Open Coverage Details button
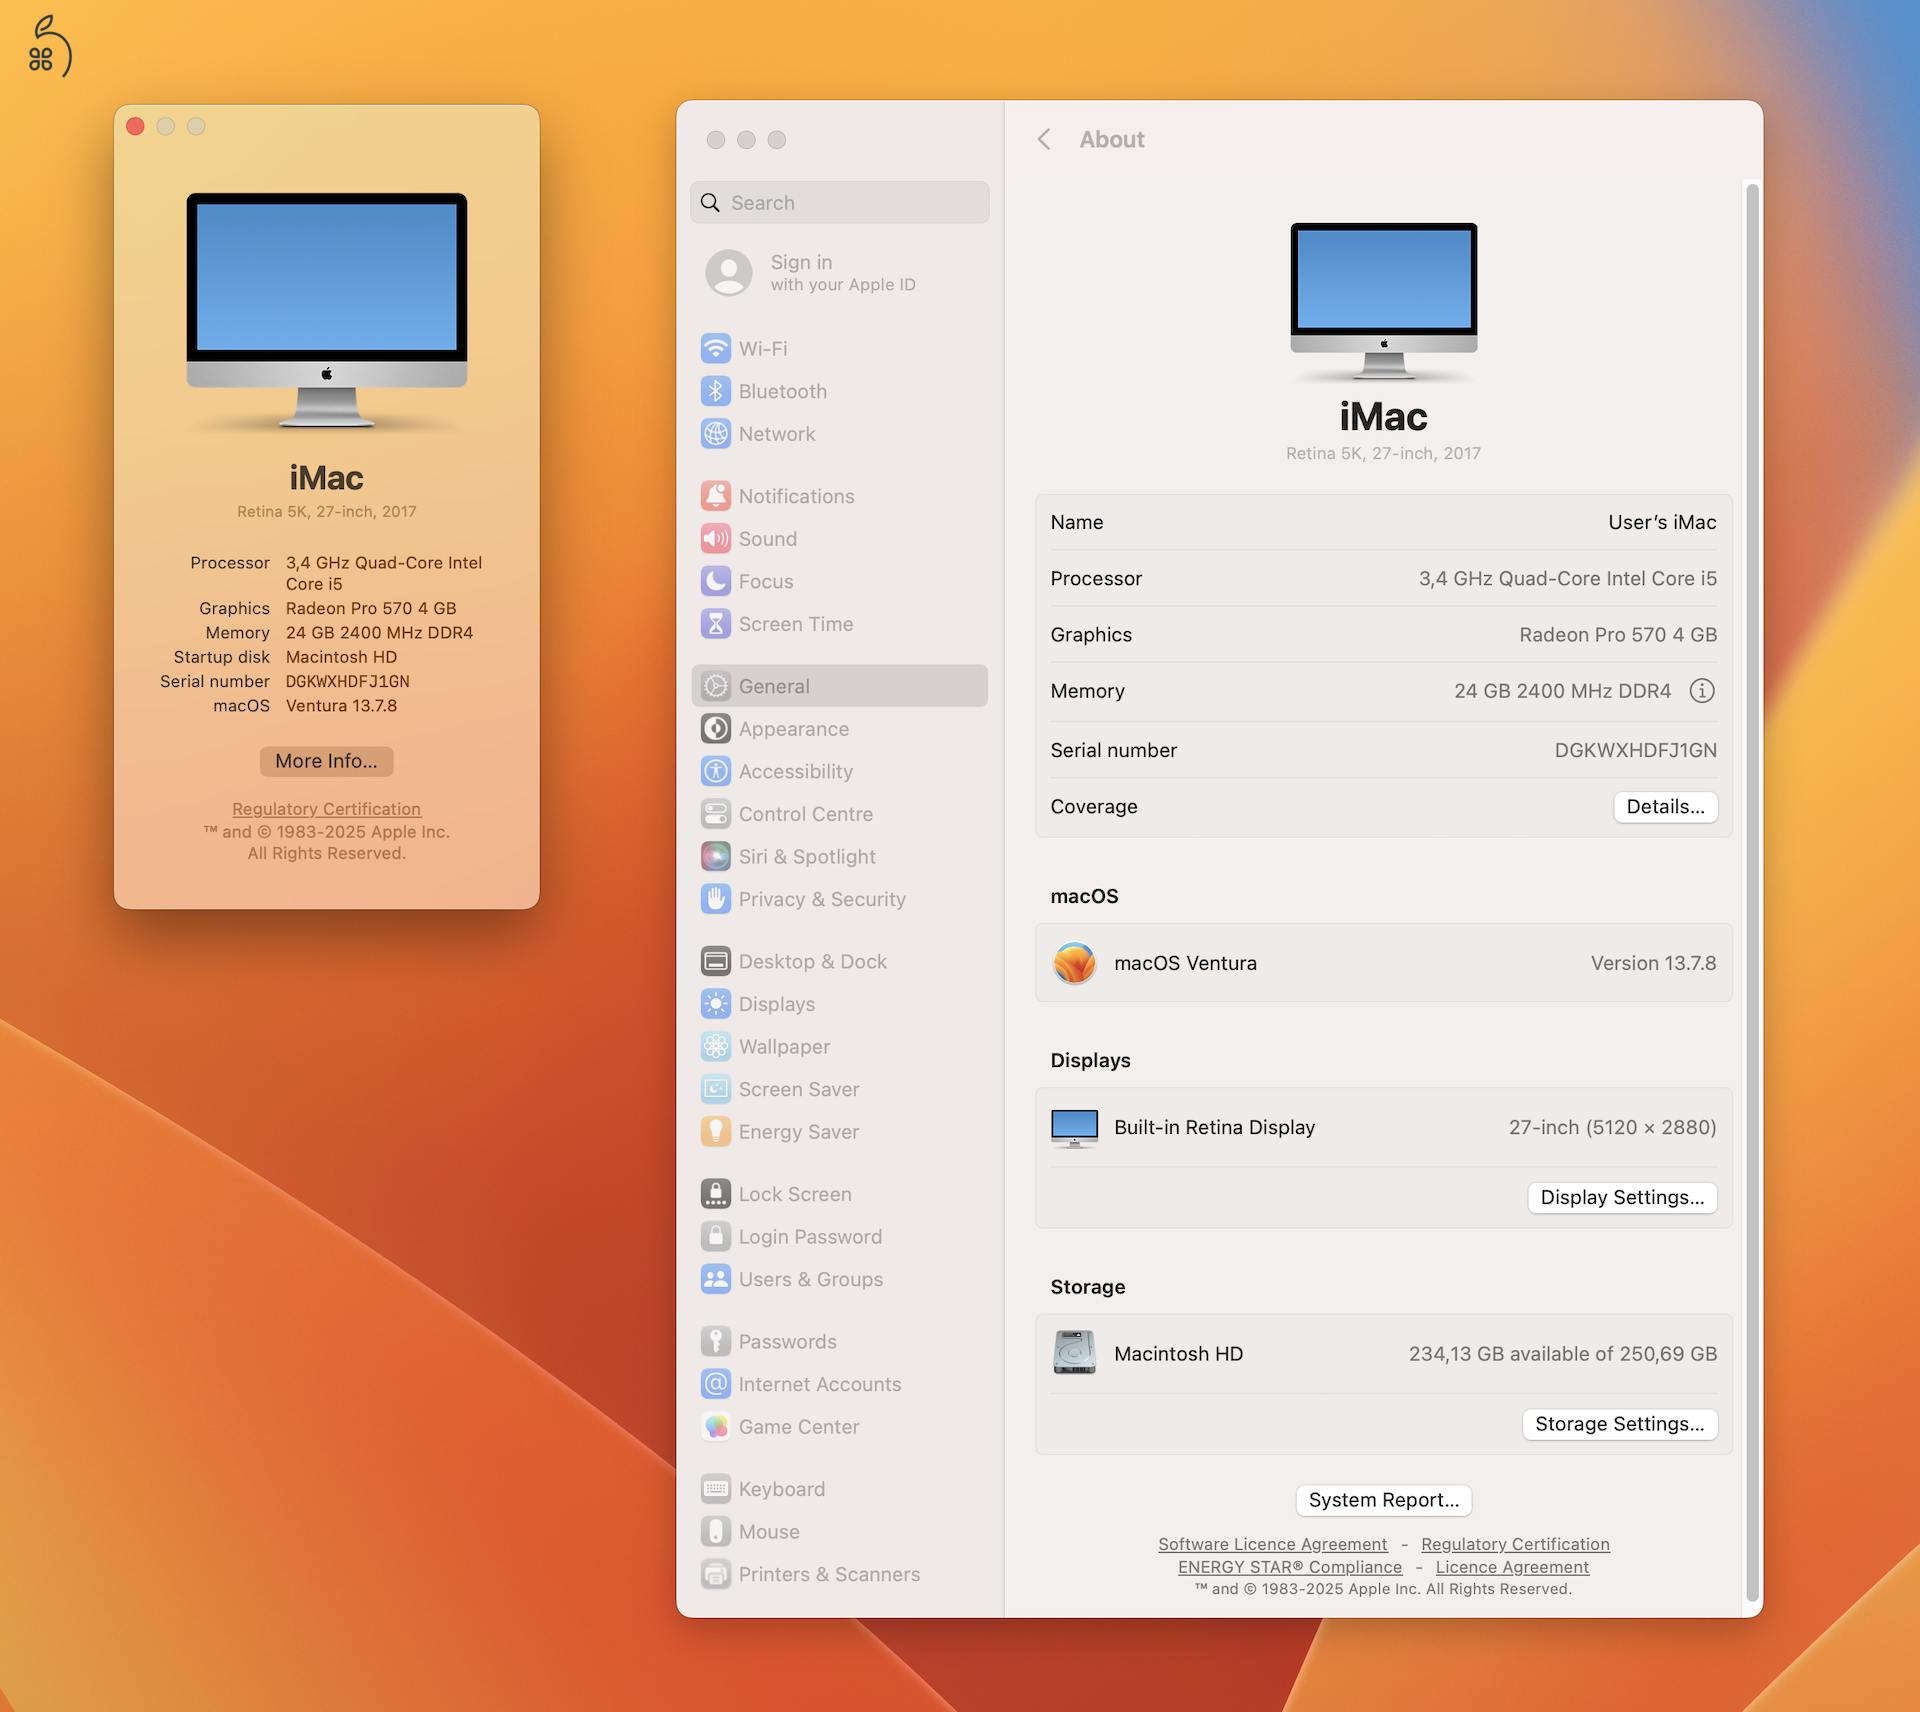Image resolution: width=1920 pixels, height=1712 pixels. (1665, 807)
